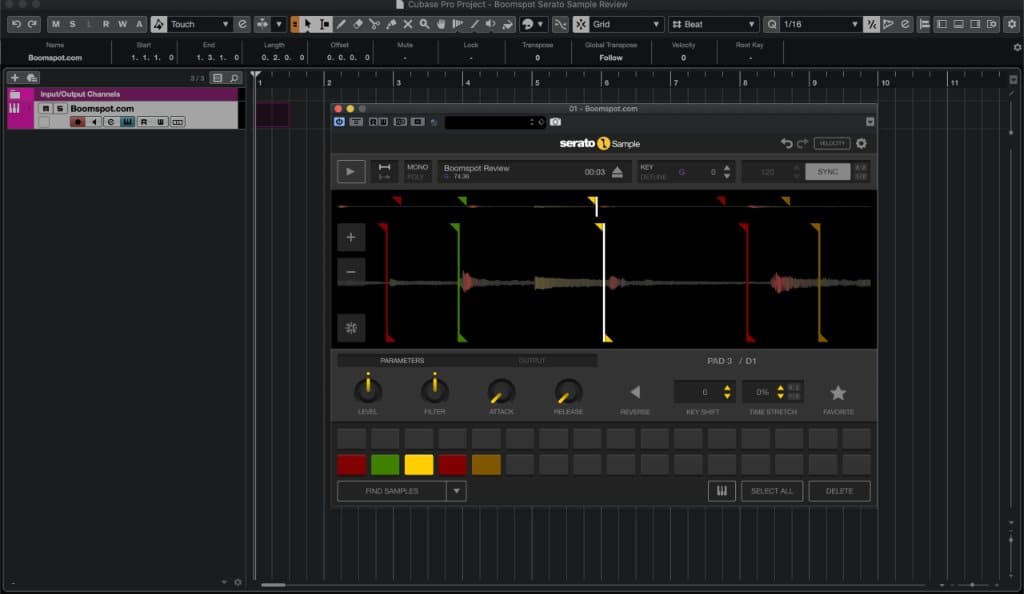Take plugin snapshot with camera icon
The width and height of the screenshot is (1024, 594).
[555, 122]
